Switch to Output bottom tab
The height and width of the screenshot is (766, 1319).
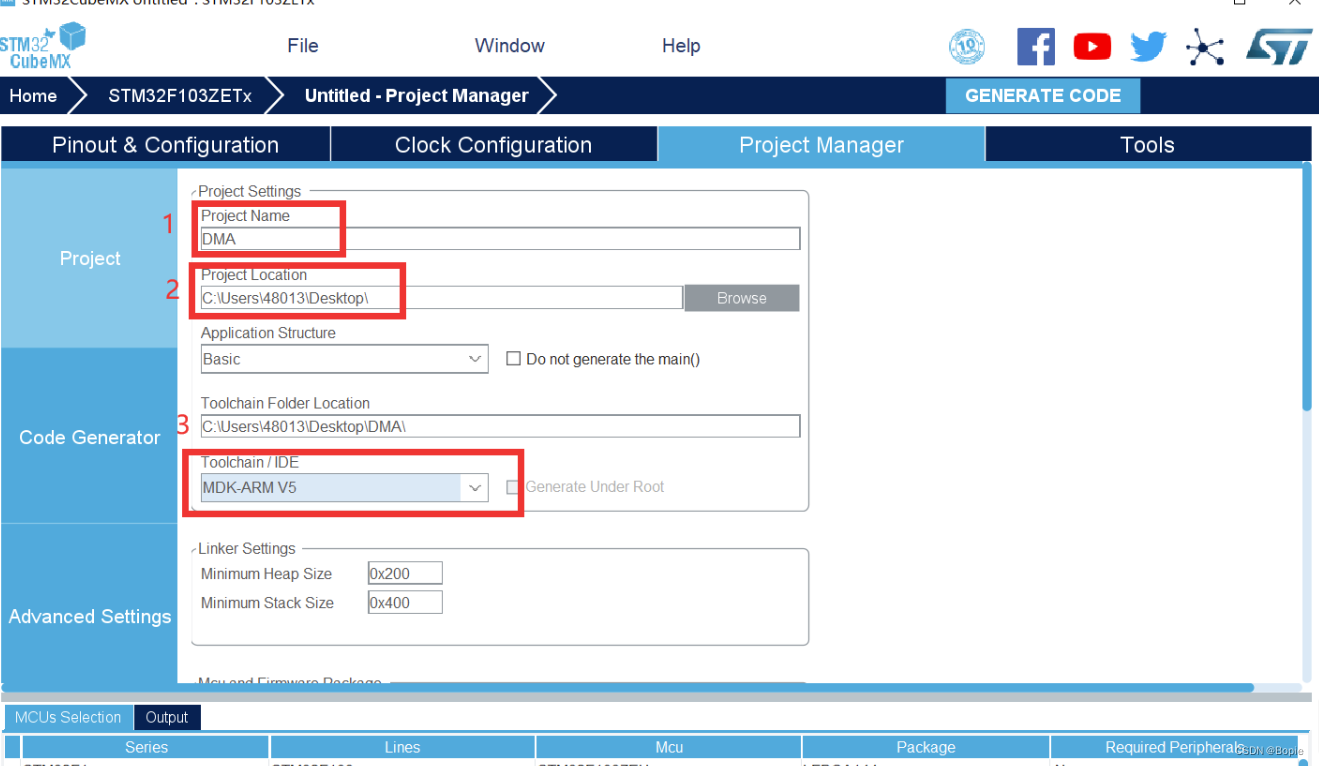click(167, 717)
